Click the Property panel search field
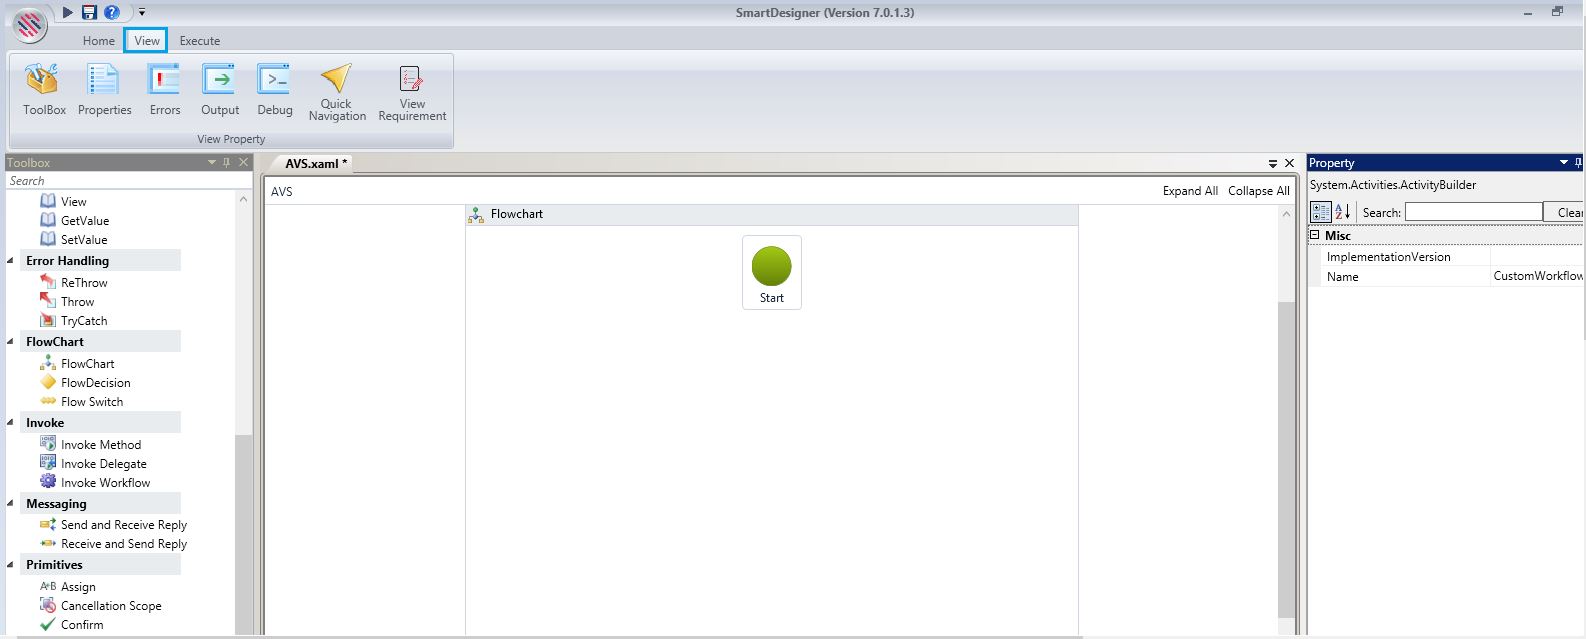The height and width of the screenshot is (639, 1586). click(x=1473, y=212)
